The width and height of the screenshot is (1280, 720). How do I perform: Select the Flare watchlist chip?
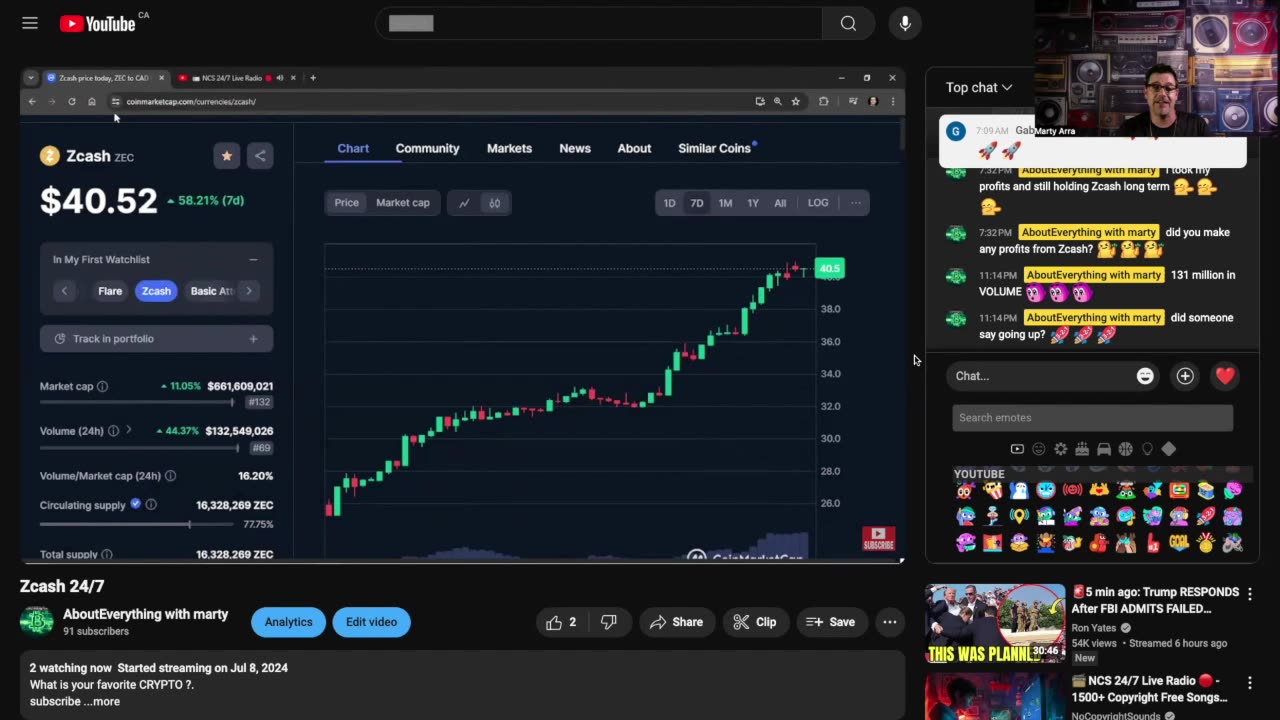110,291
